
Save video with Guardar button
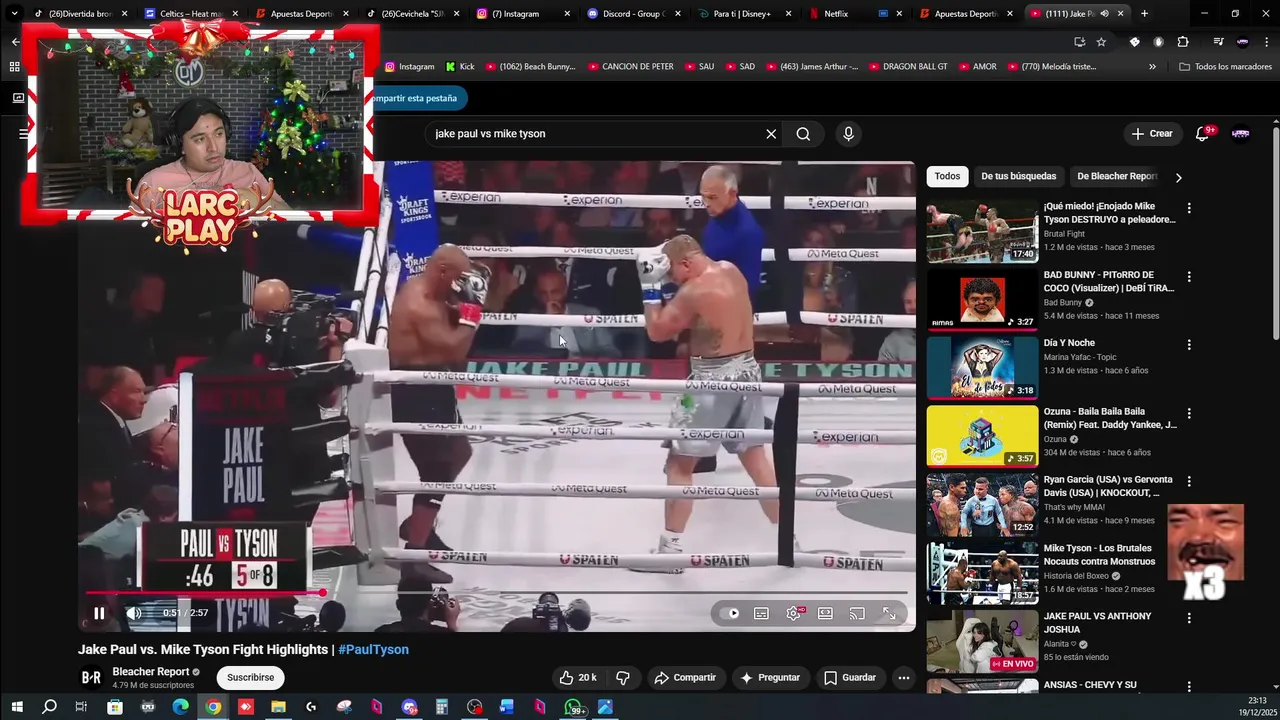pyautogui.click(x=850, y=677)
